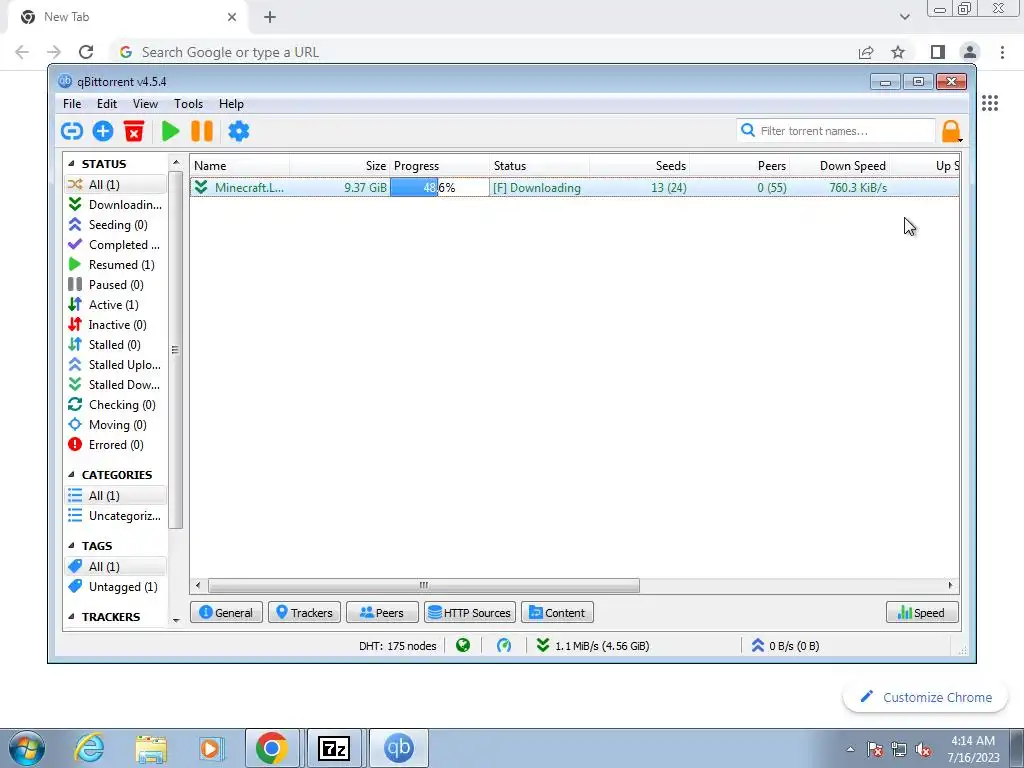The image size is (1024, 768).
Task: Open the View menu
Action: [145, 104]
